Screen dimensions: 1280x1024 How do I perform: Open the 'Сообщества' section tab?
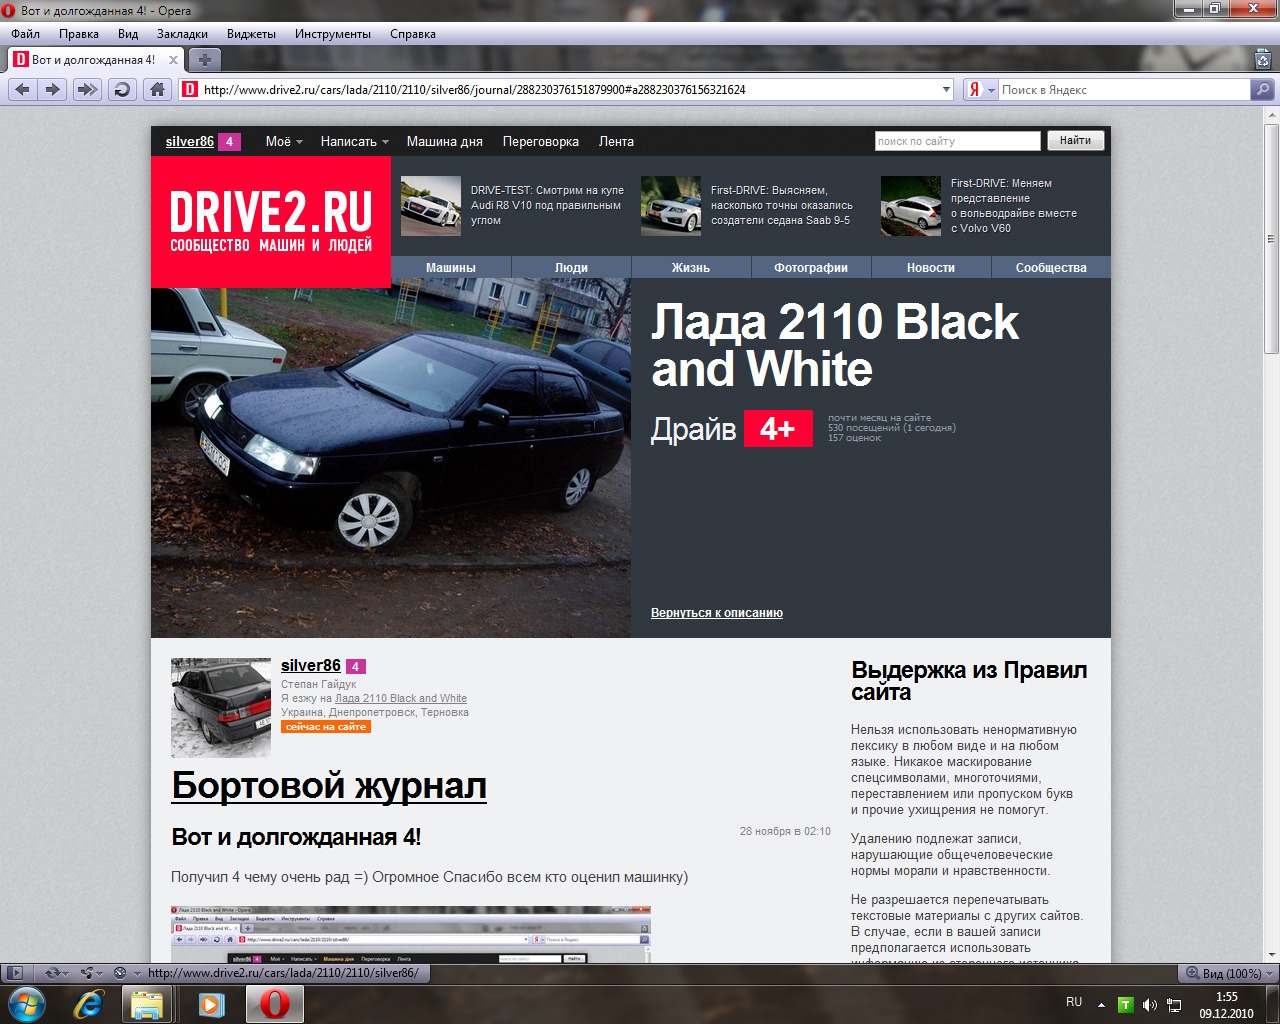point(1051,267)
